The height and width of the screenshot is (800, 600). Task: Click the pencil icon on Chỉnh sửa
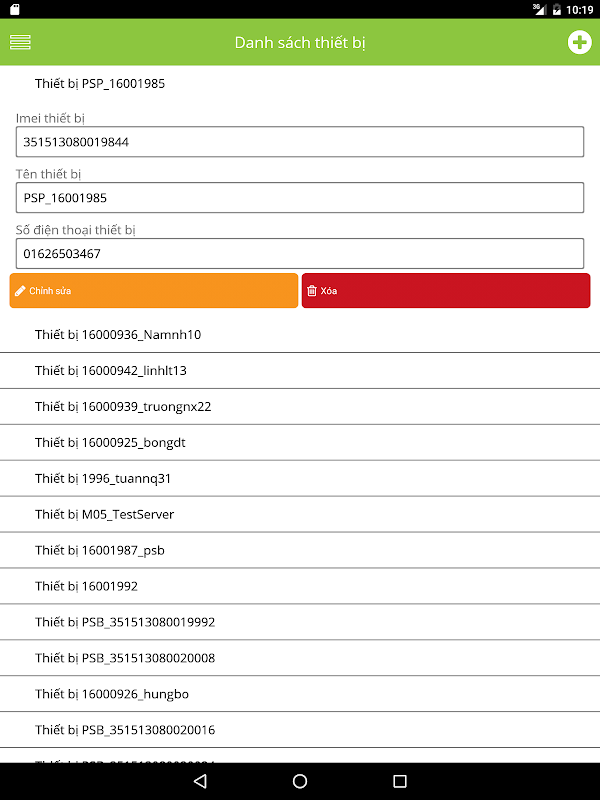(20, 291)
